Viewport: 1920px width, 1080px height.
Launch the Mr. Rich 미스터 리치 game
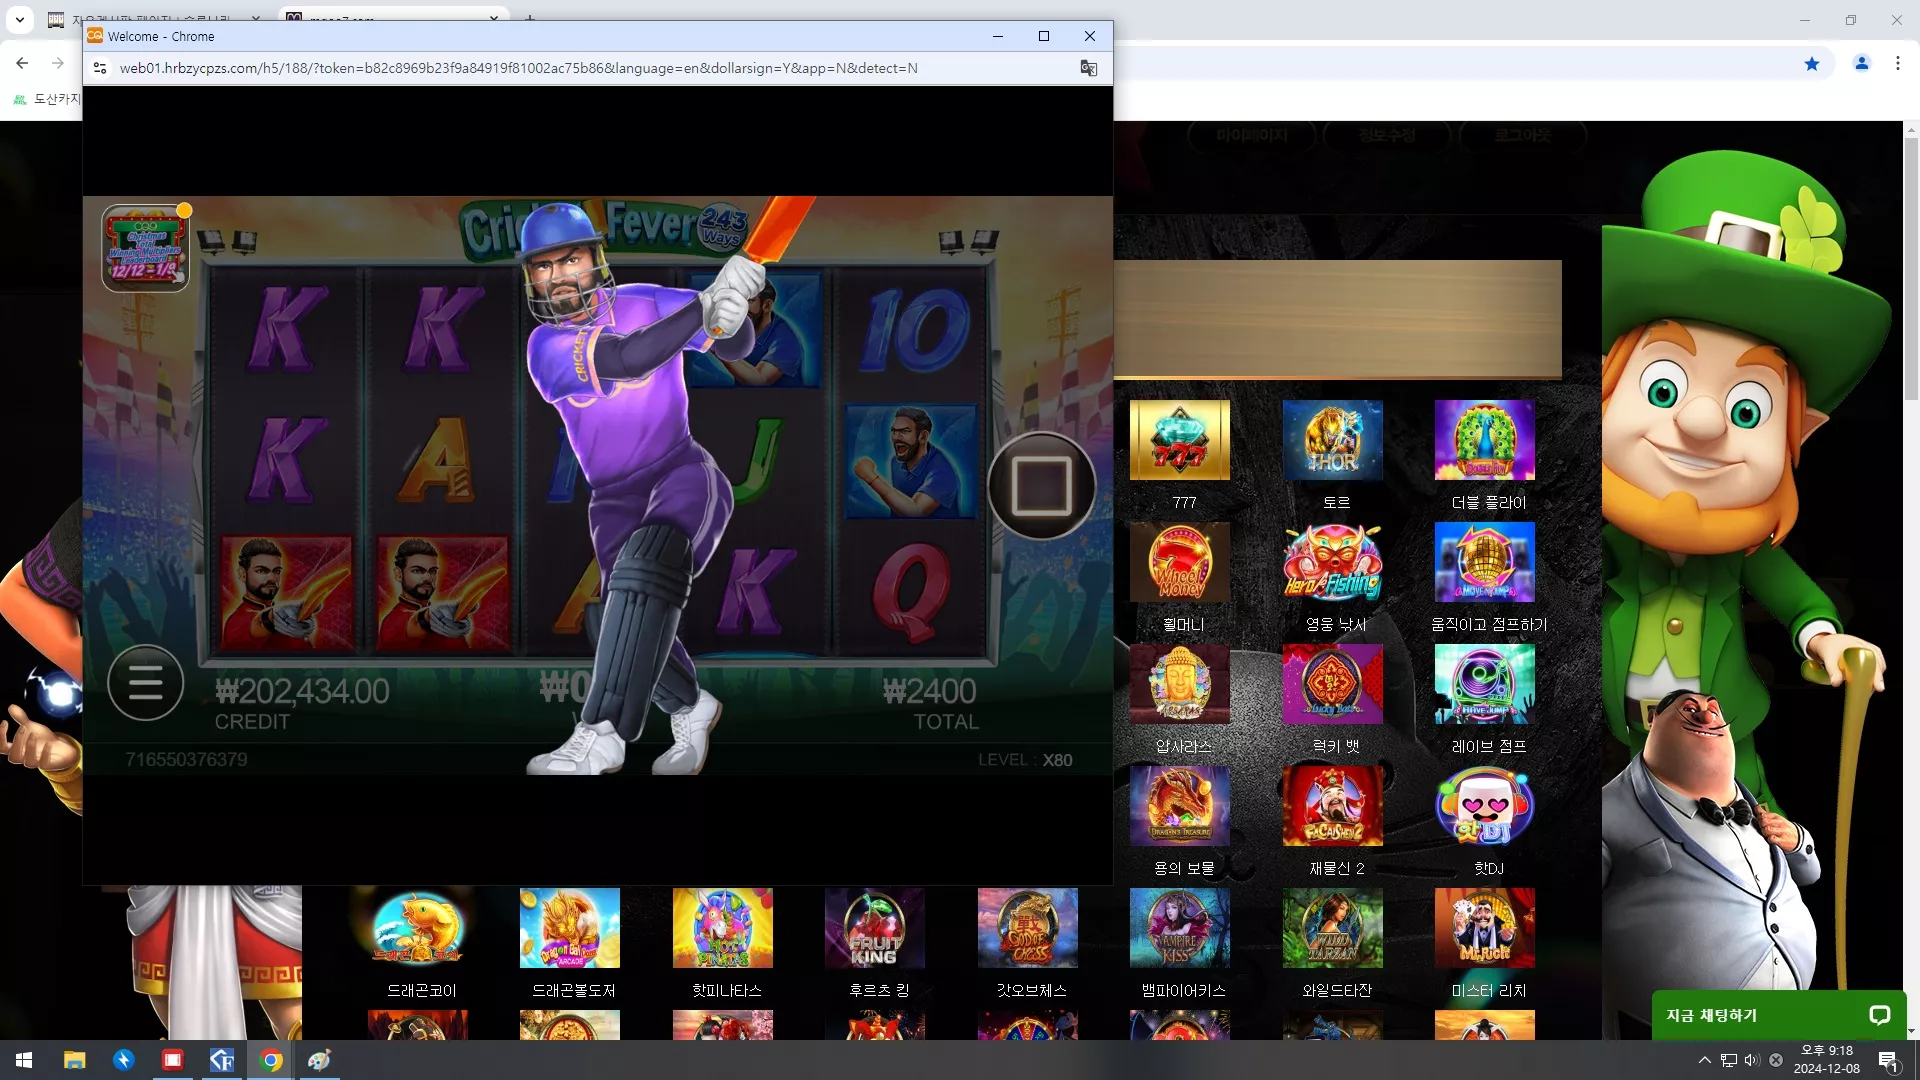point(1485,928)
